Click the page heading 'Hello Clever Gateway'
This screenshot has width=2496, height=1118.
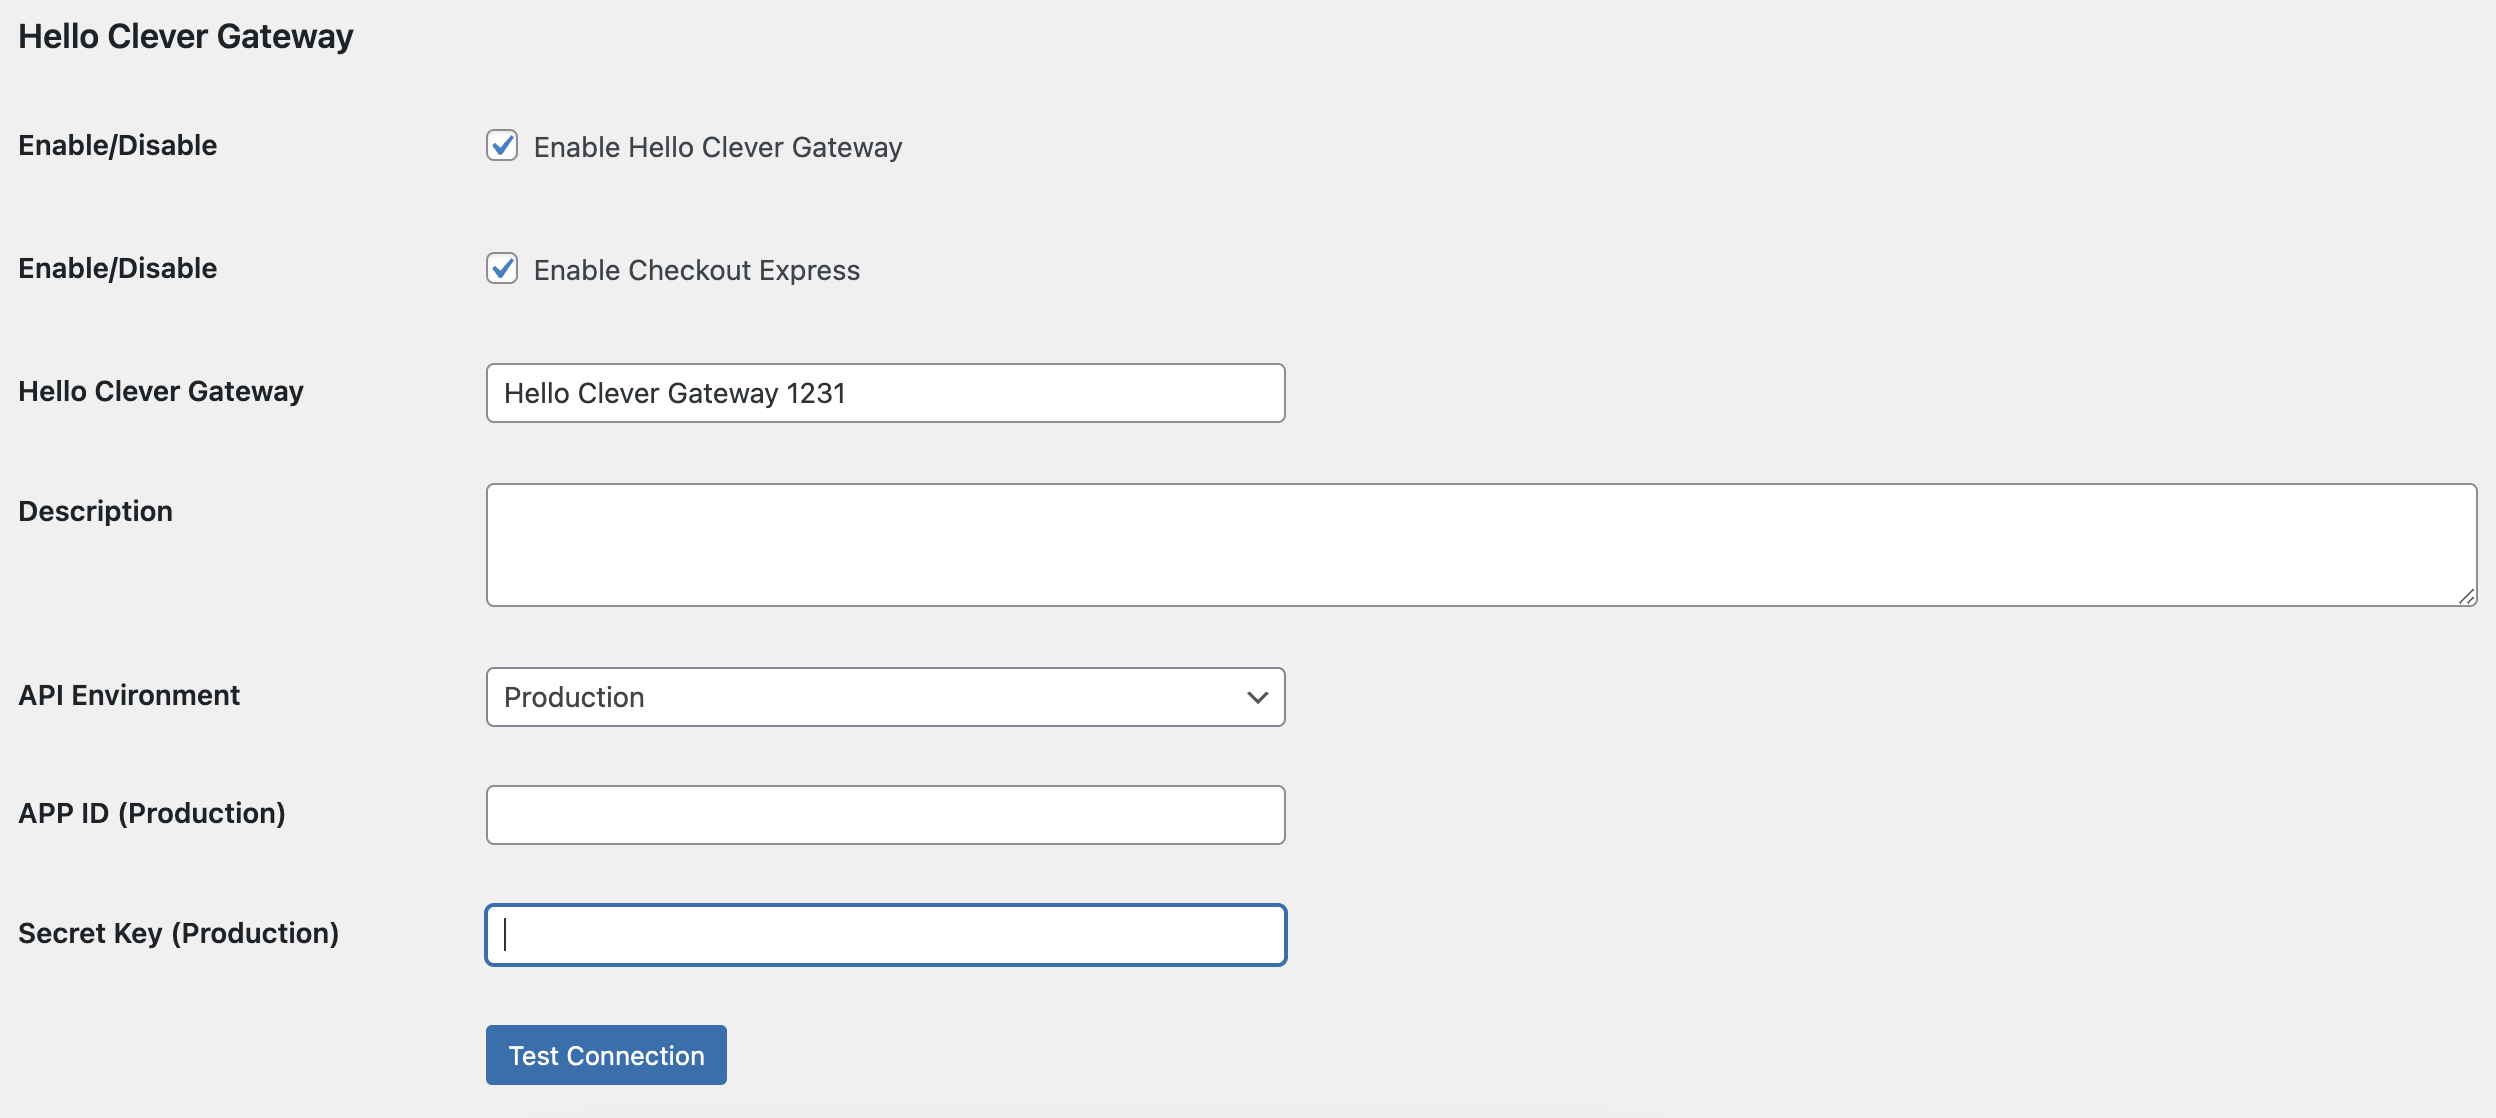pos(186,37)
